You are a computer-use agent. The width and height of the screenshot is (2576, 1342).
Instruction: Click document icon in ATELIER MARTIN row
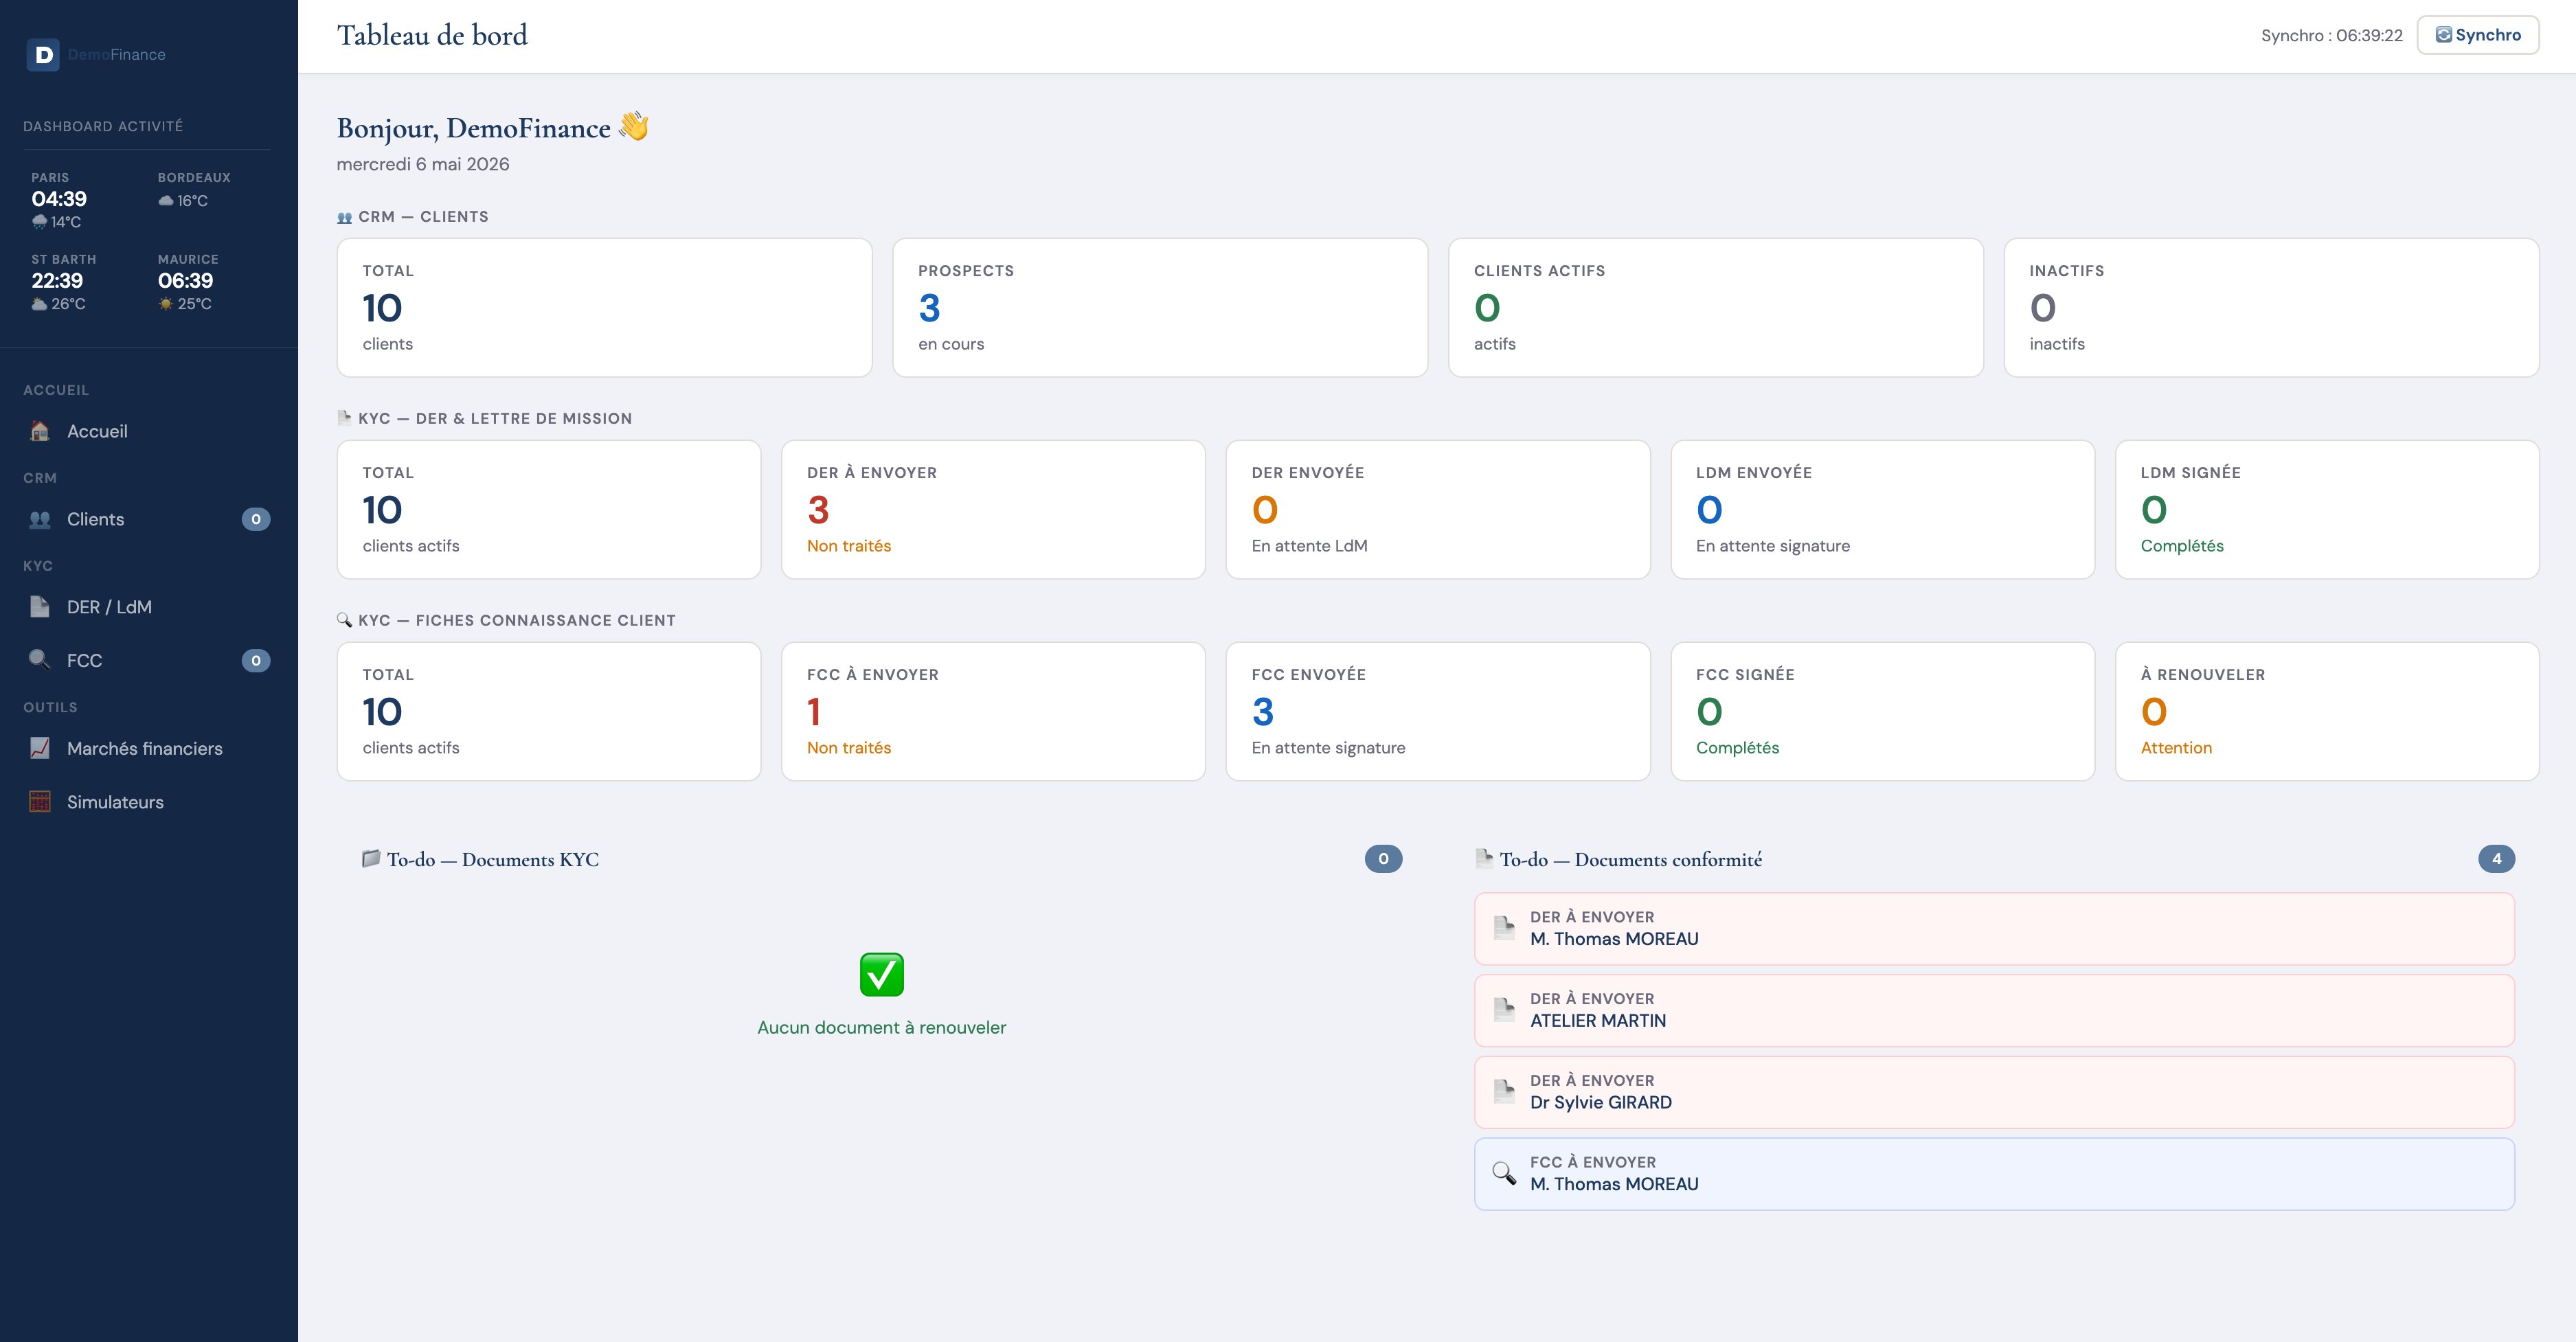[x=1503, y=1010]
